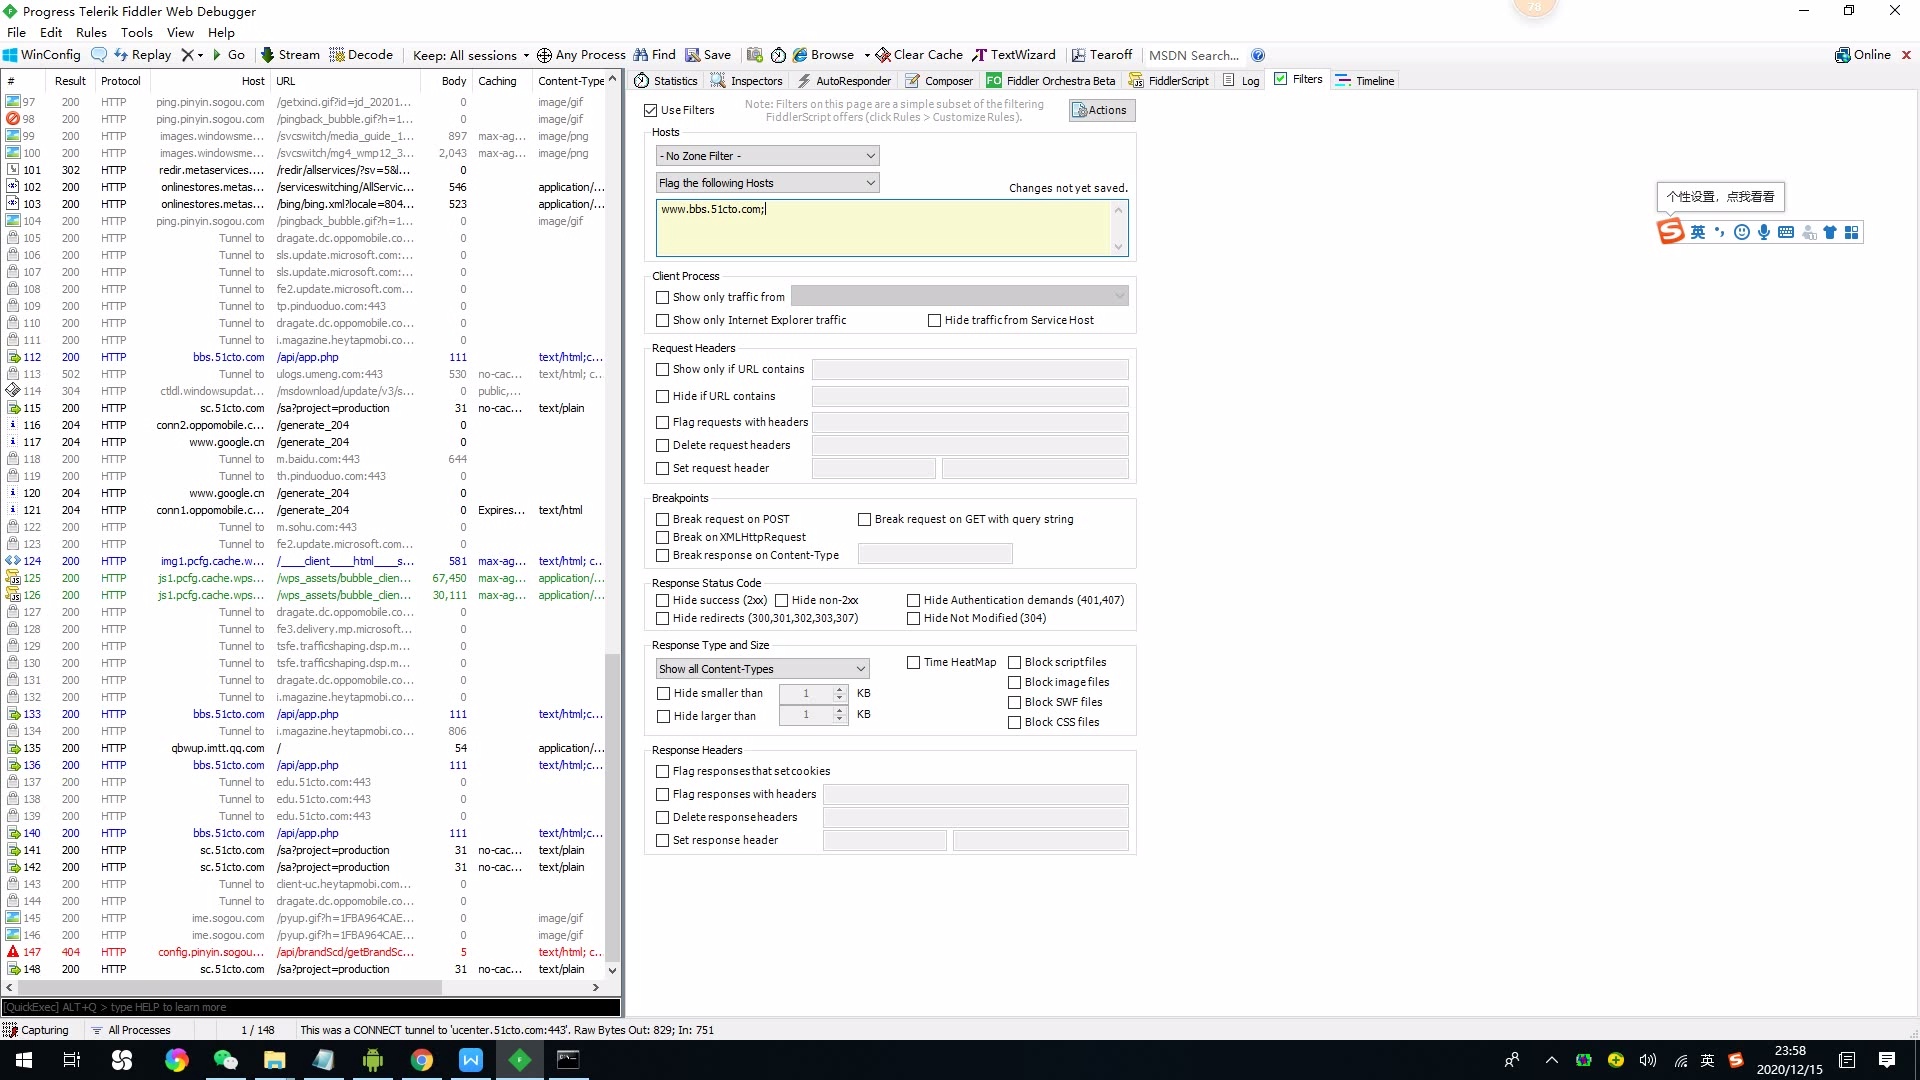Enable Show only Internet Explorer traffic

662,320
